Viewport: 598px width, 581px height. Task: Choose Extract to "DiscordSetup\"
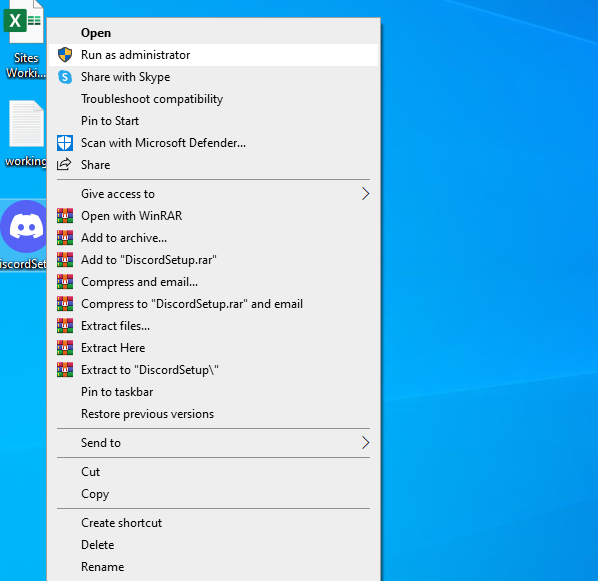pos(214,370)
